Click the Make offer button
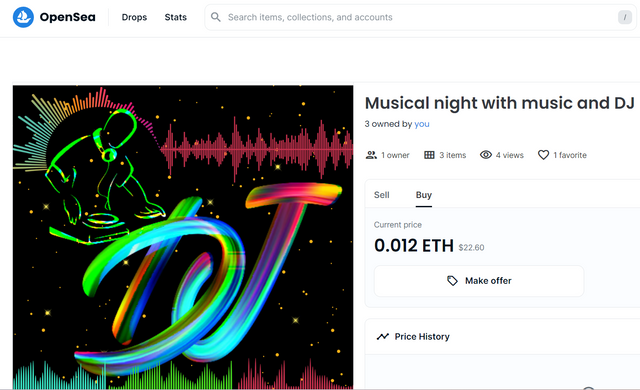 tap(479, 281)
